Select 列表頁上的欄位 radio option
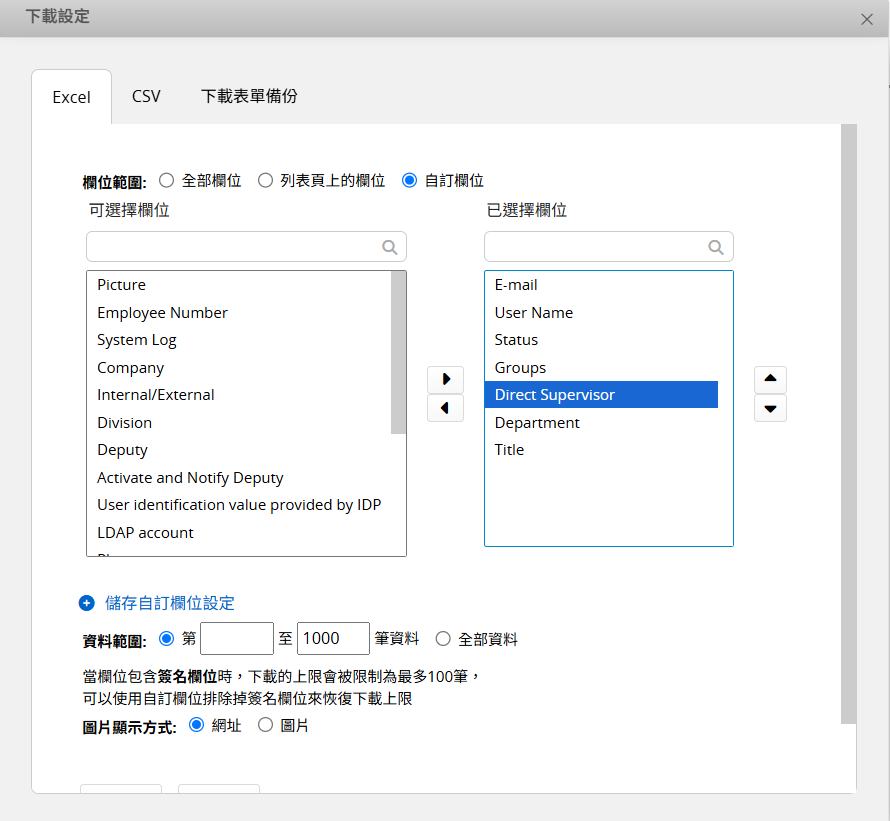Screen dimensions: 890x821 pos(265,181)
